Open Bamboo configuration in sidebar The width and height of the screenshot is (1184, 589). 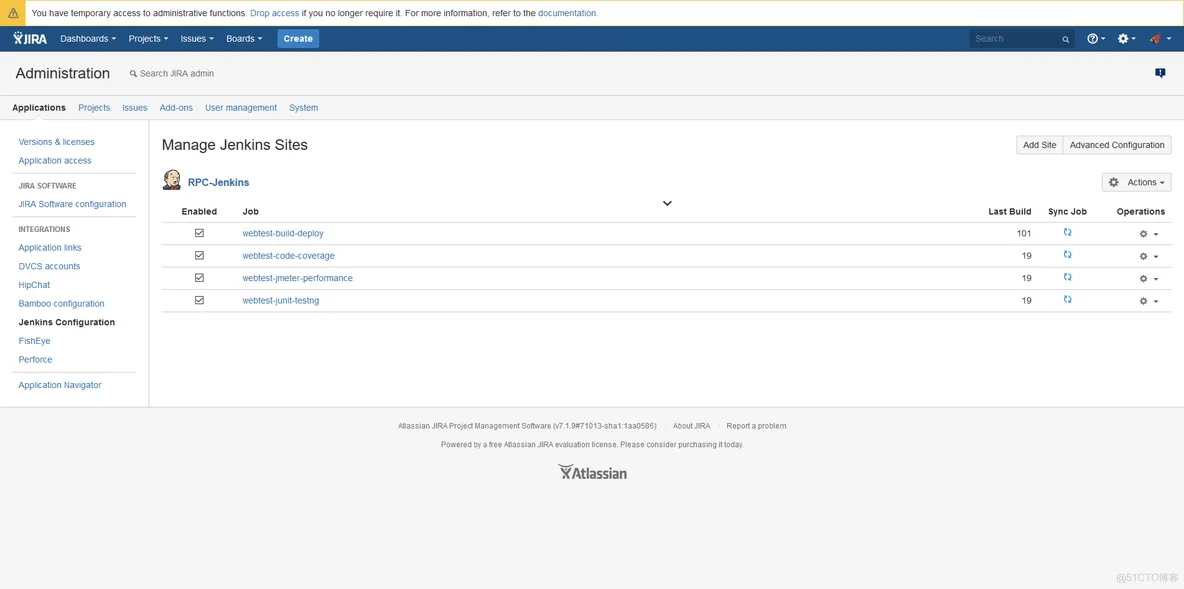tap(61, 304)
